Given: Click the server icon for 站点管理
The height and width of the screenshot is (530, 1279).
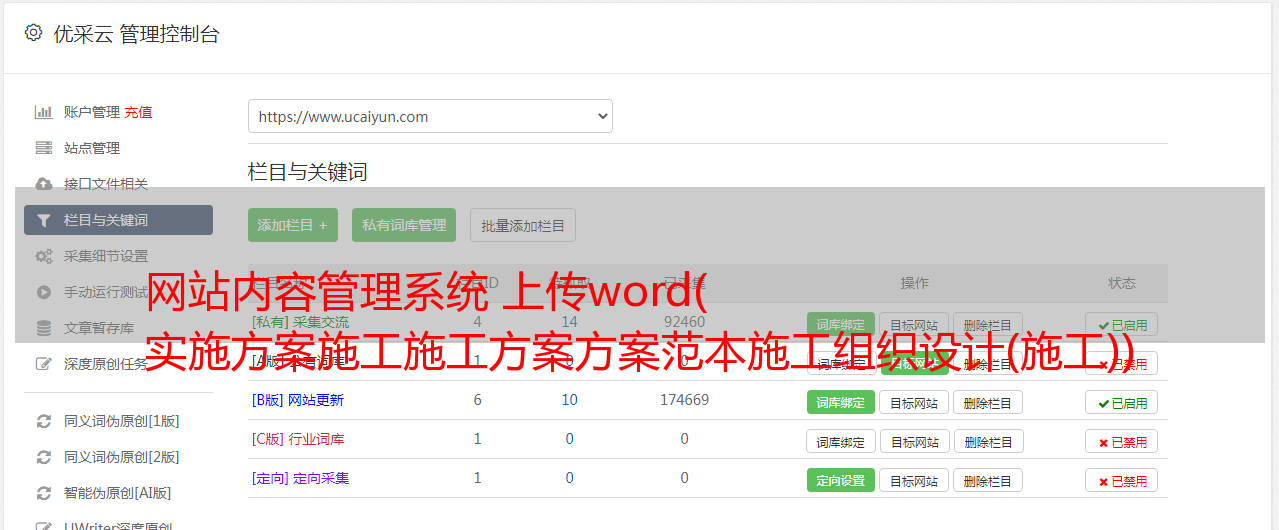Looking at the screenshot, I should [44, 148].
